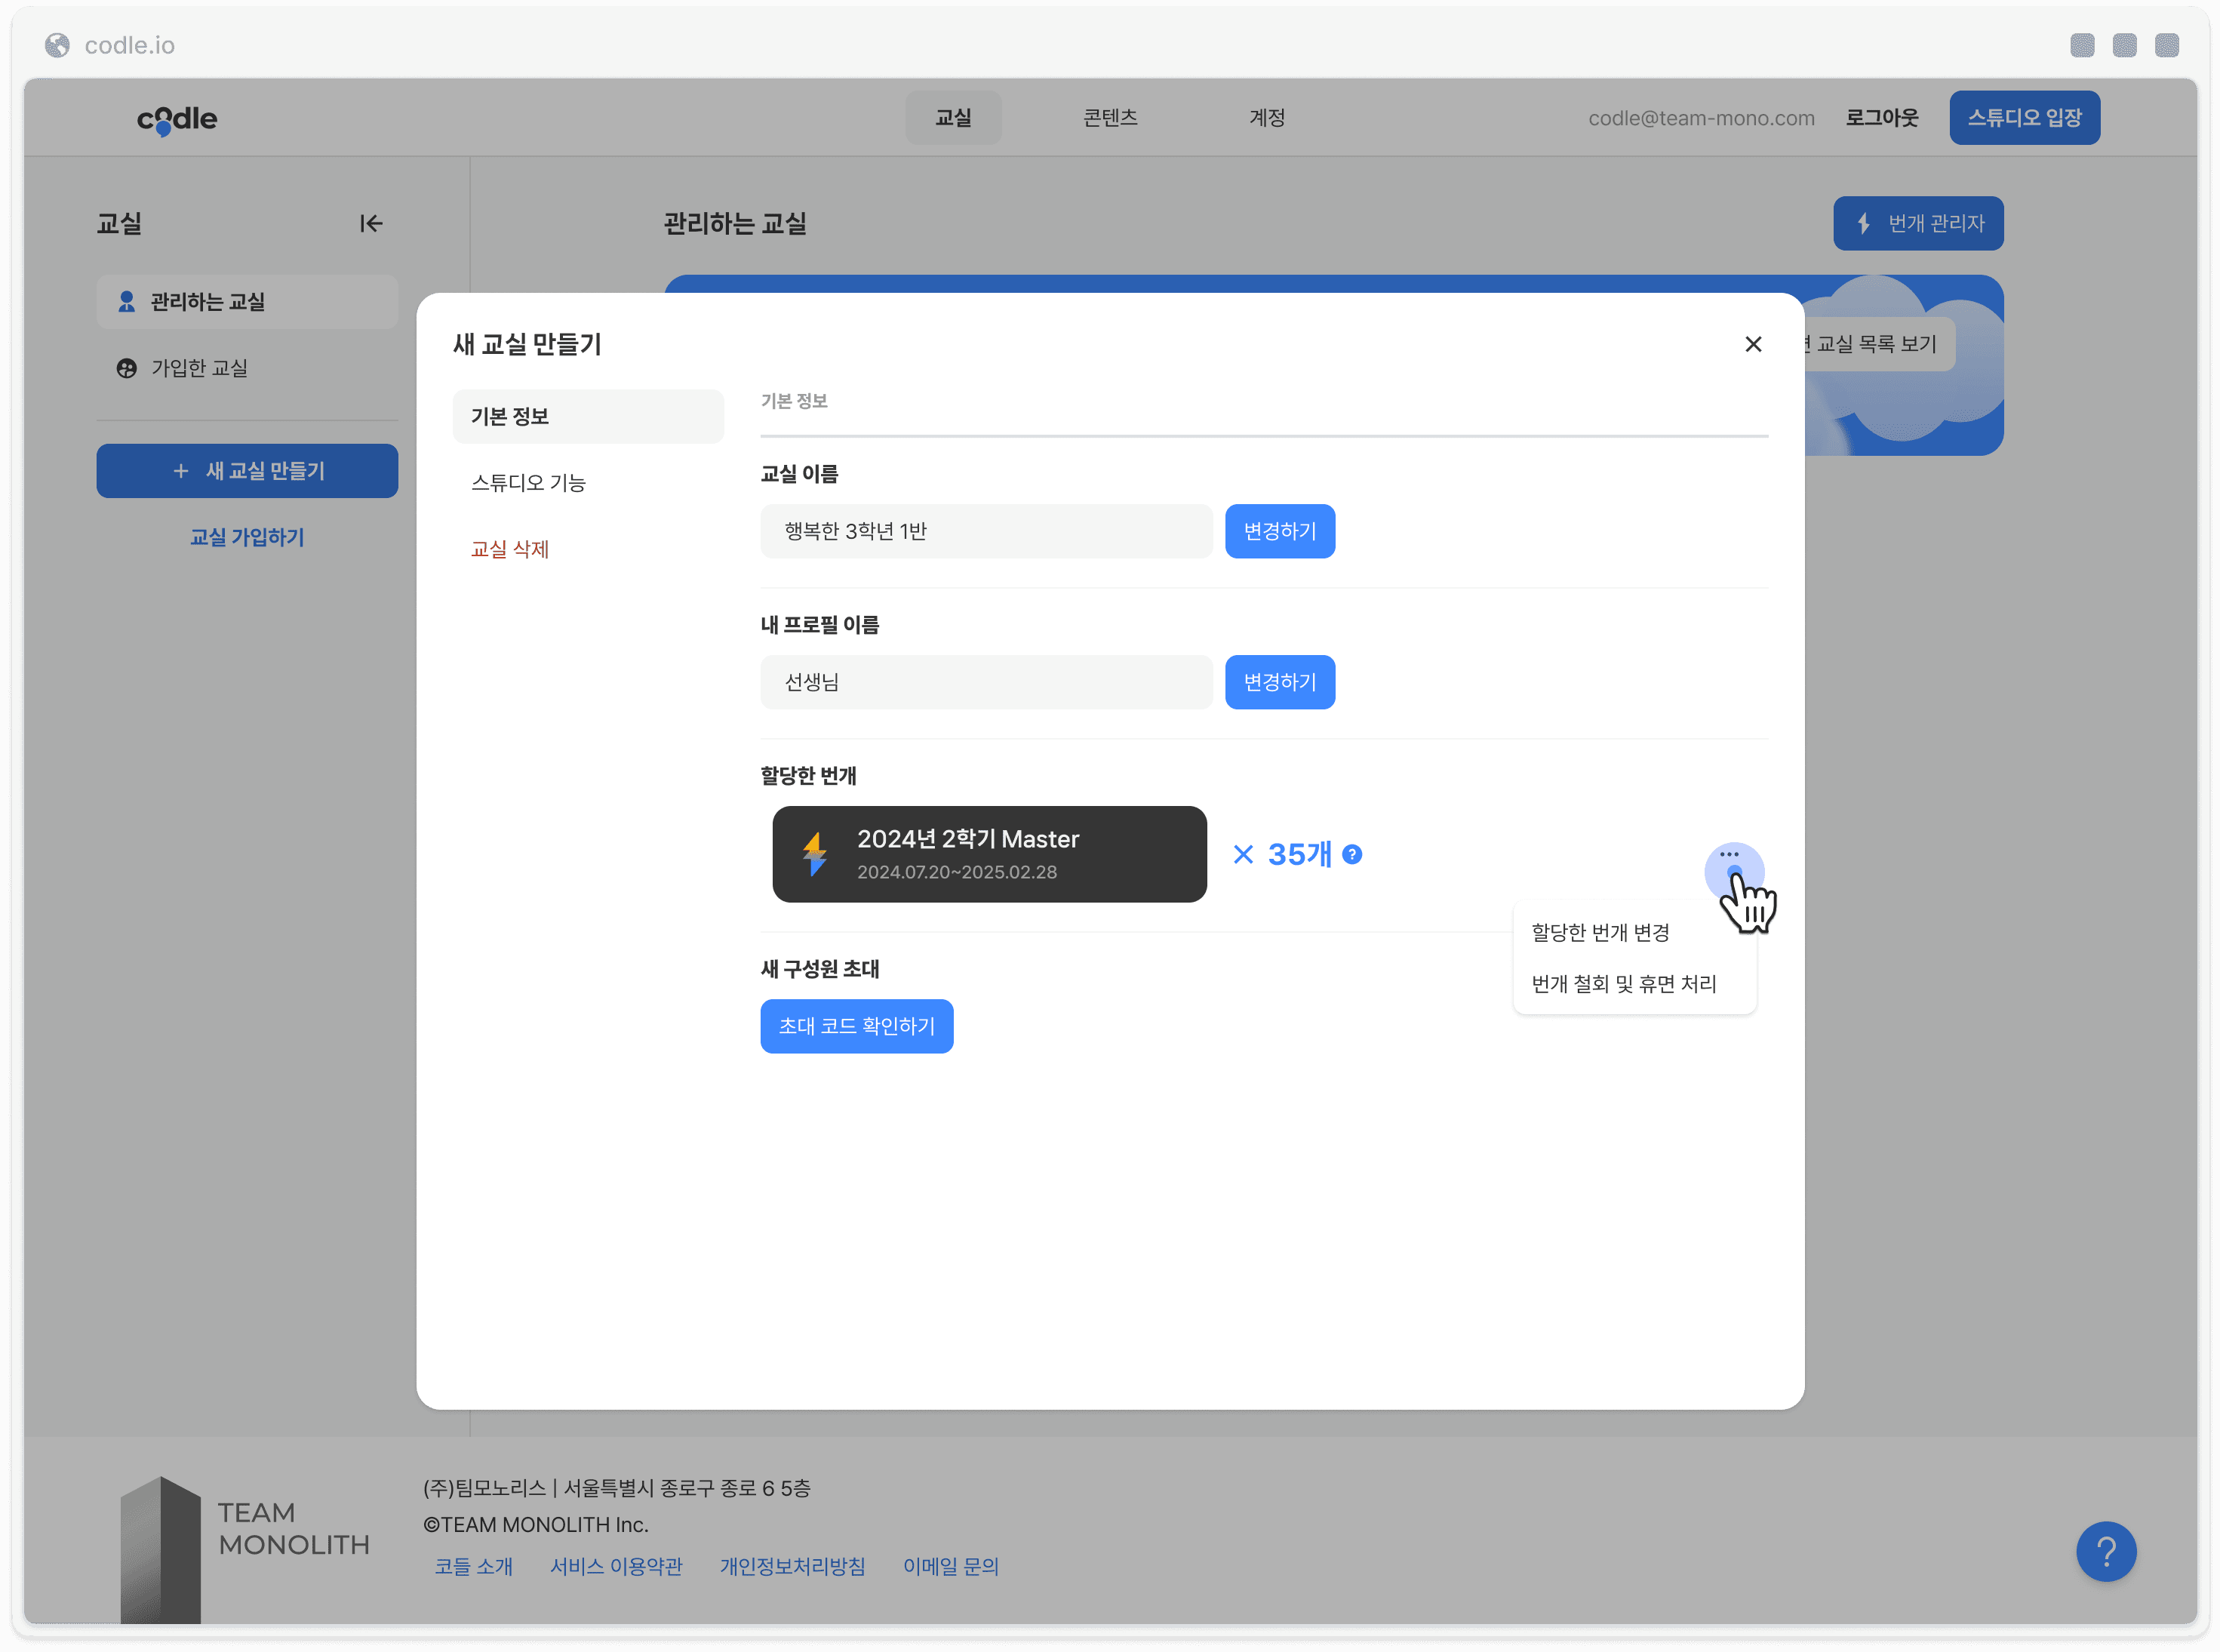Image resolution: width=2220 pixels, height=1652 pixels.
Task: Open the blue help question mark bubble
Action: pyautogui.click(x=2105, y=1551)
